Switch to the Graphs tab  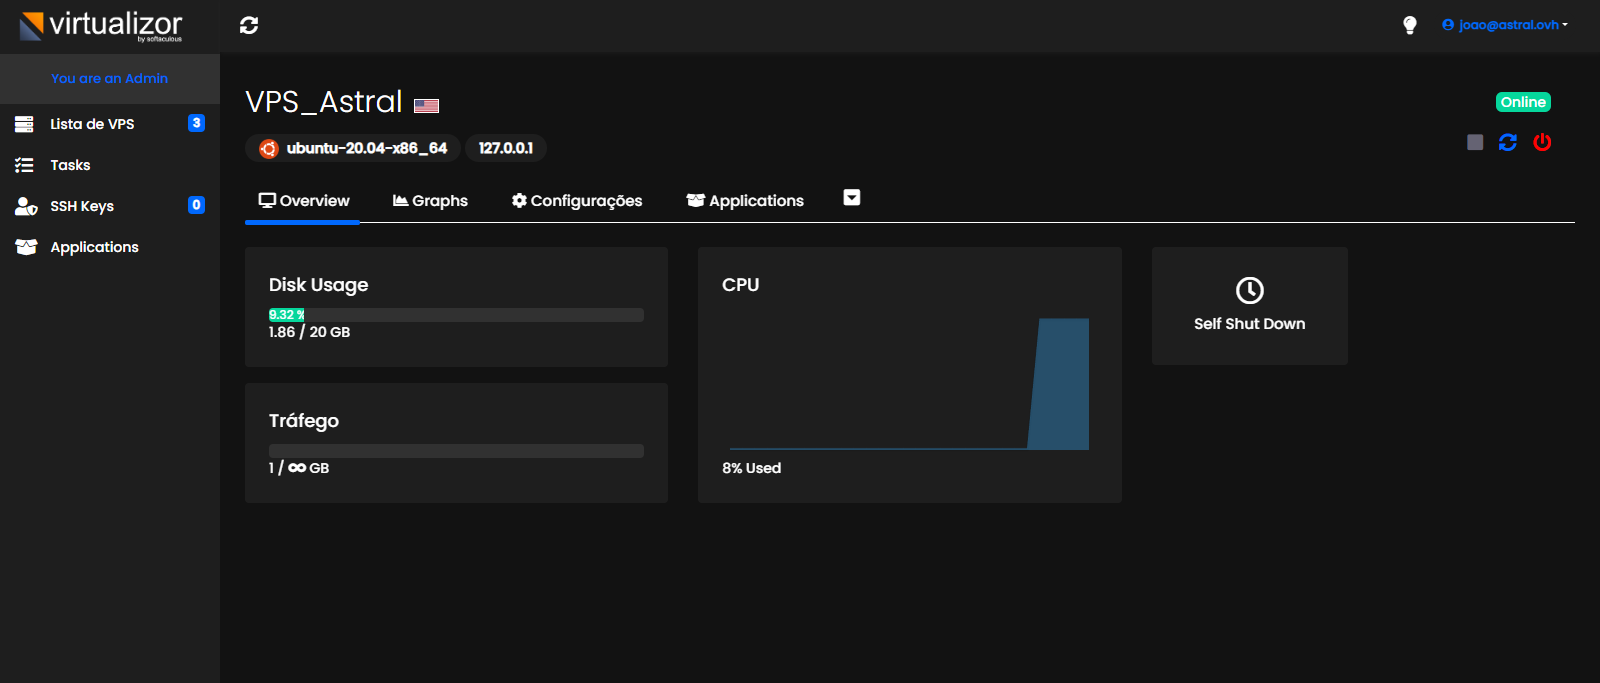430,201
